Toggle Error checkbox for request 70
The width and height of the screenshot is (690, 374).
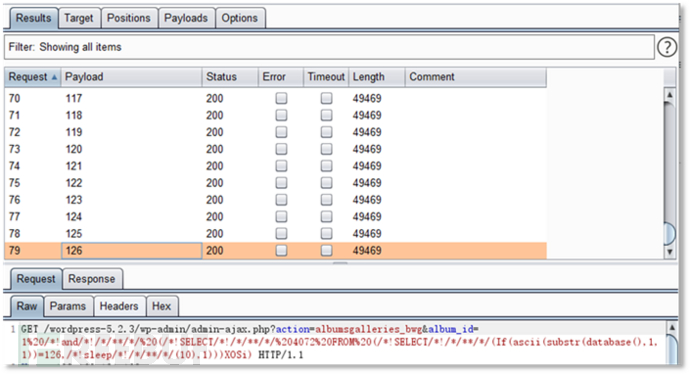[x=281, y=98]
